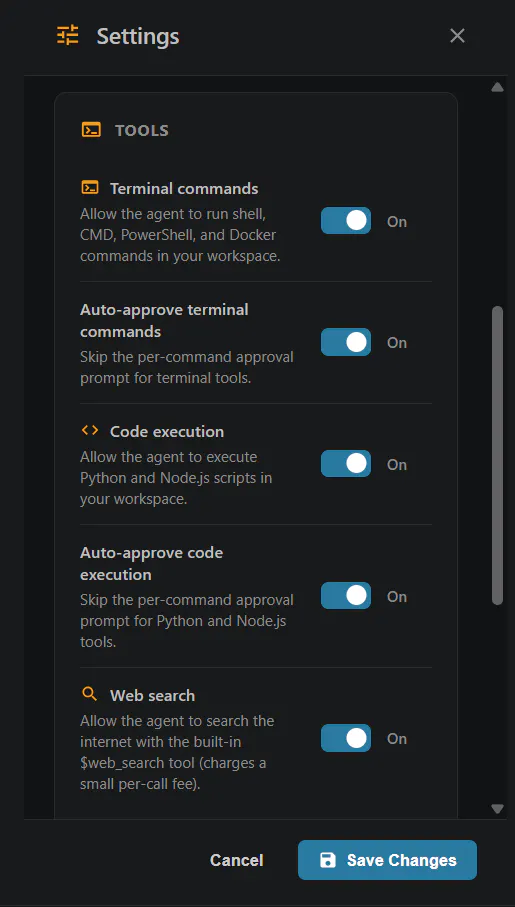Click the Web search title text

coord(152,695)
